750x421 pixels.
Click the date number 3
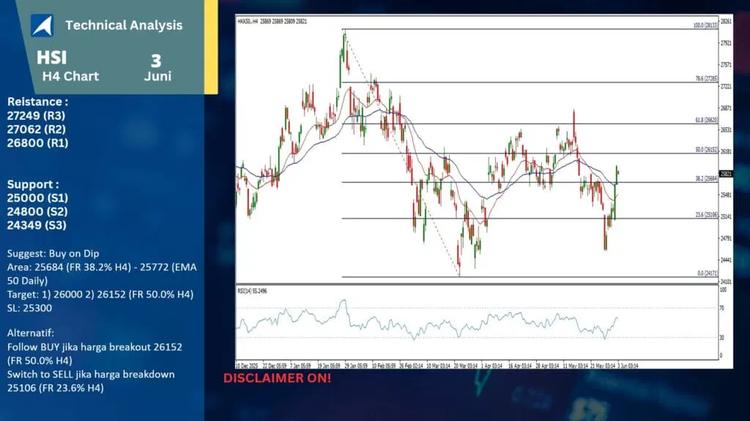(156, 61)
